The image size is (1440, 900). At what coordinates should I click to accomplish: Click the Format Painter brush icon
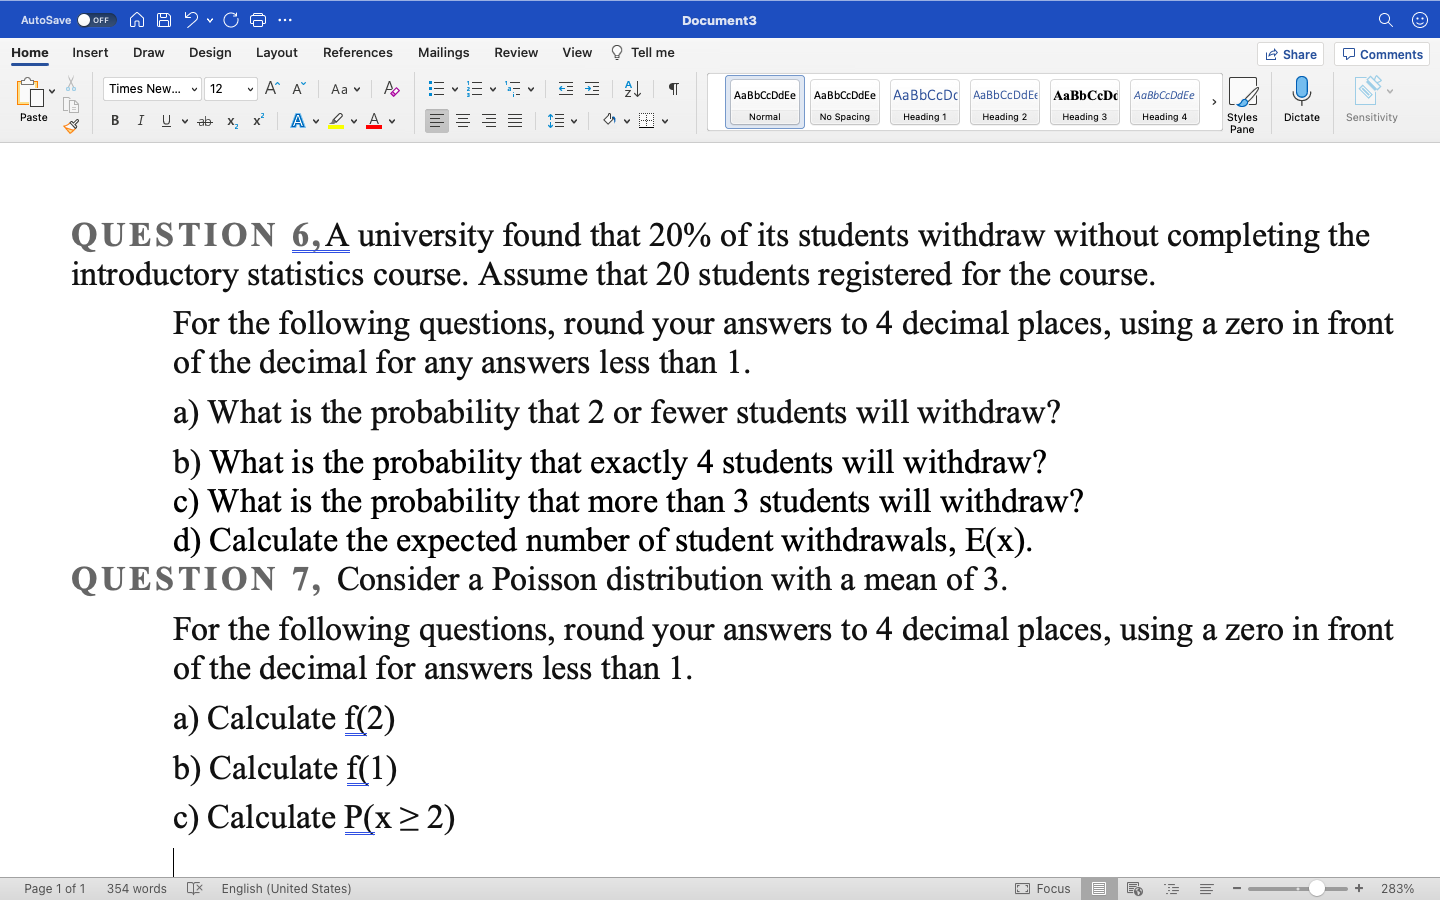(71, 126)
